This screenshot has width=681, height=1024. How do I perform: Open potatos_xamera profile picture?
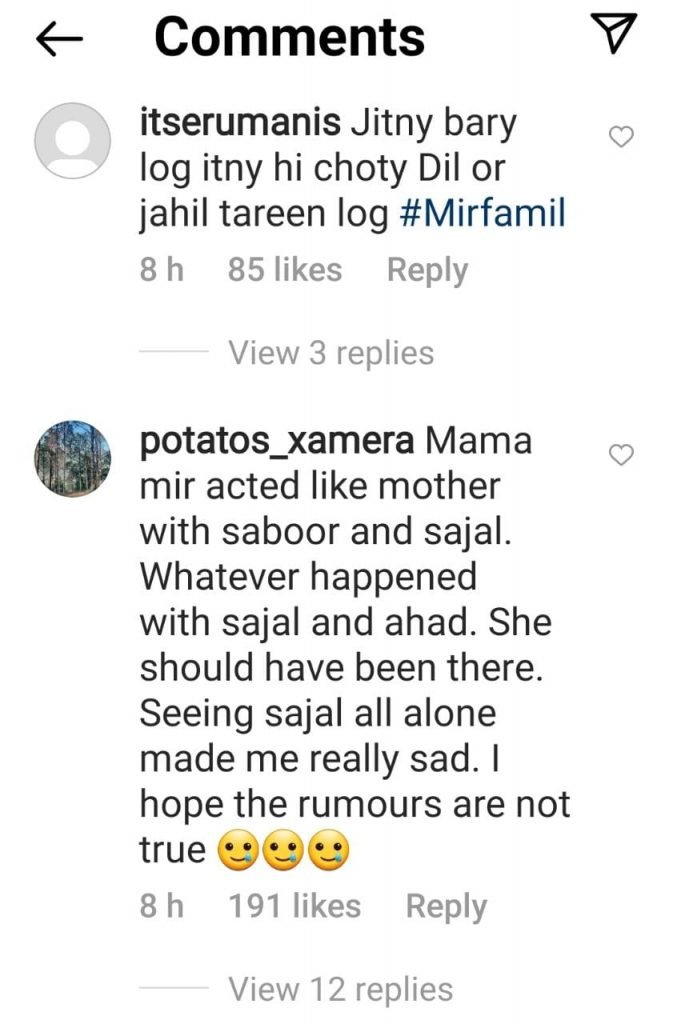tap(72, 458)
